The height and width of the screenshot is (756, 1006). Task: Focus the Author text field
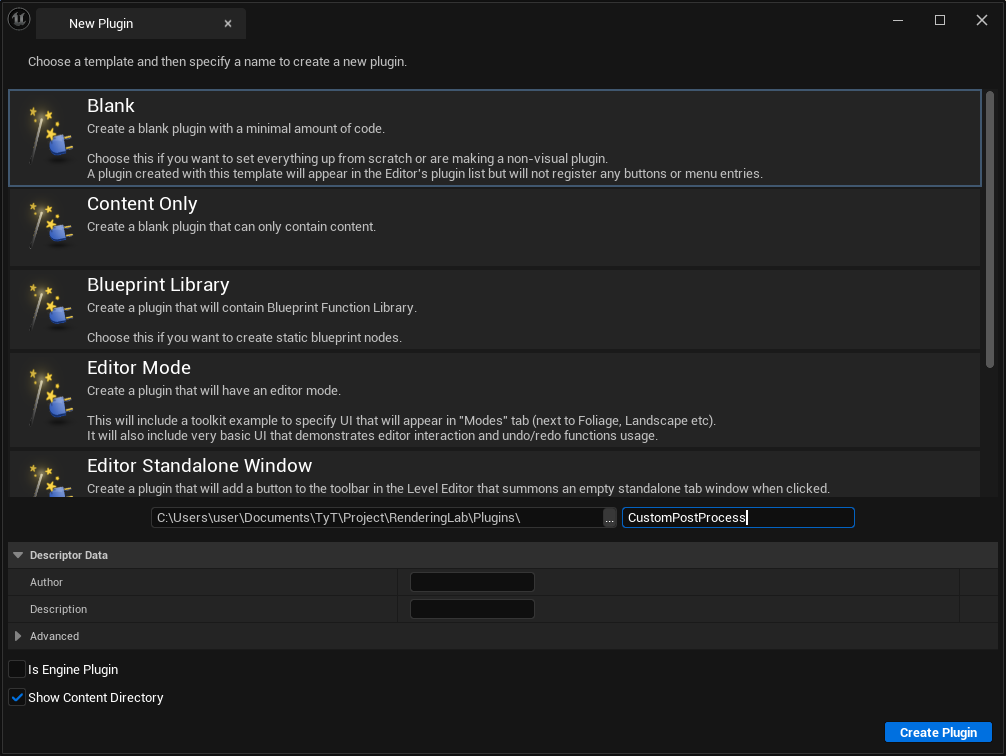(472, 582)
